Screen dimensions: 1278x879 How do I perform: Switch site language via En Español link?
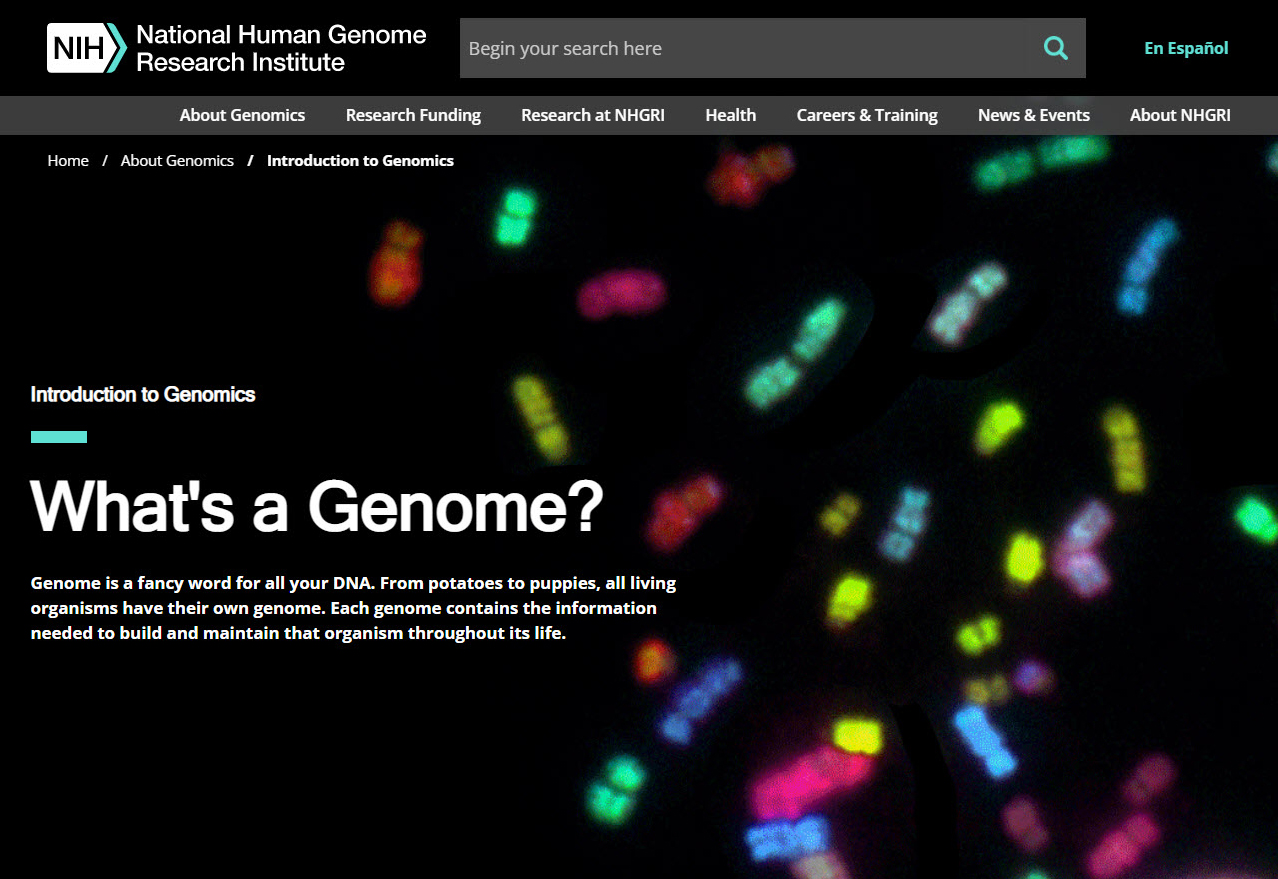(x=1185, y=47)
